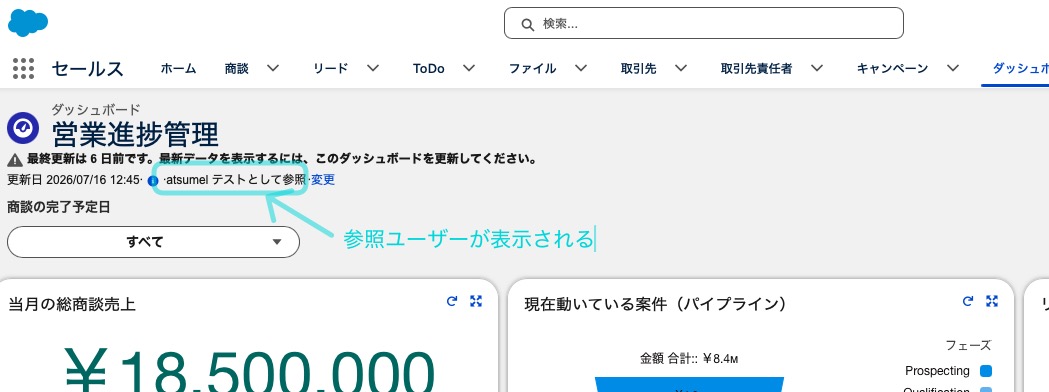Open the キャンペーン tab
The width and height of the screenshot is (1049, 392).
click(x=893, y=68)
